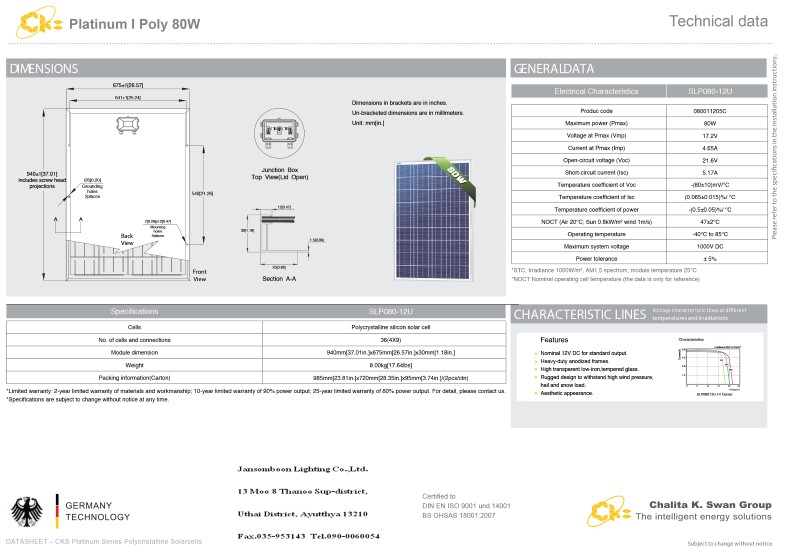Screen dimensions: 791x548
Task: Click the Technical data heading
Action: point(718,21)
